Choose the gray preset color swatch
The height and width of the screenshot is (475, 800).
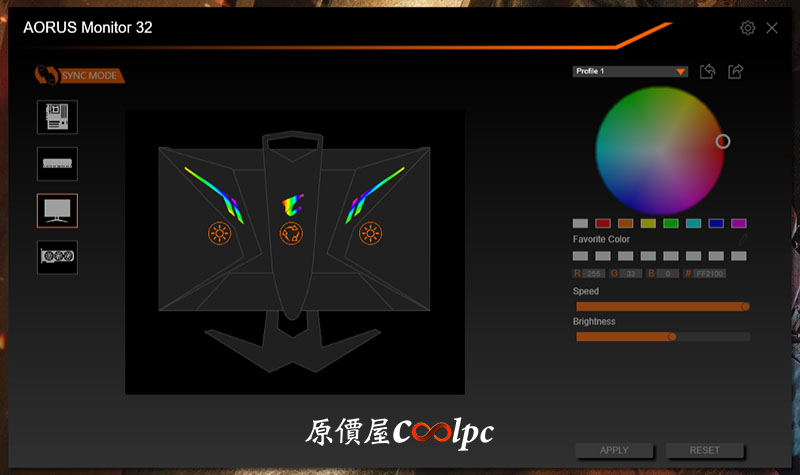click(580, 223)
